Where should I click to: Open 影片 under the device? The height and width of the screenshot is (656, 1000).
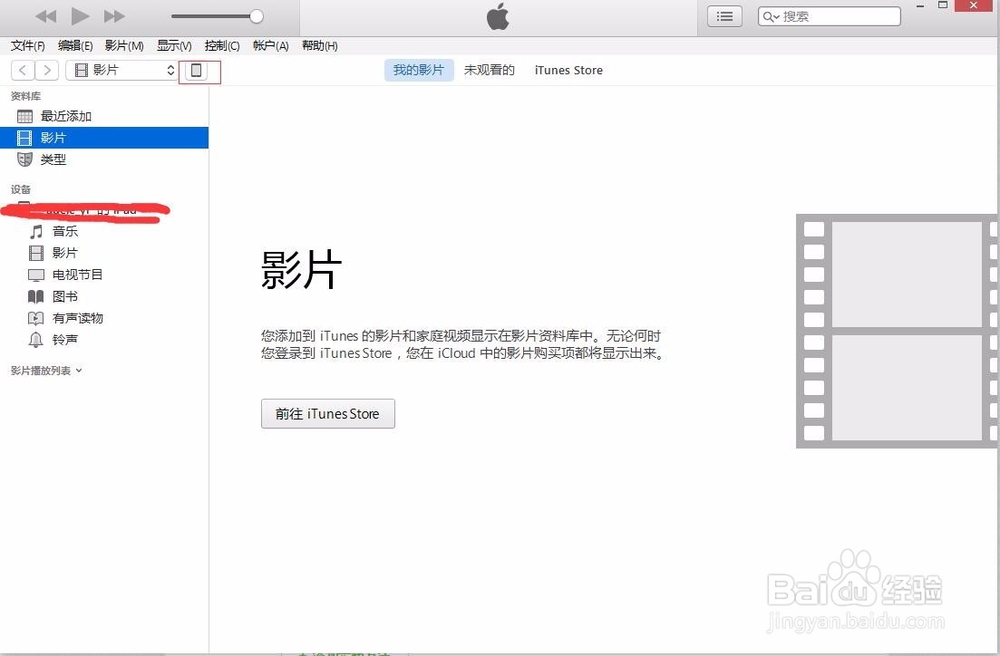65,253
